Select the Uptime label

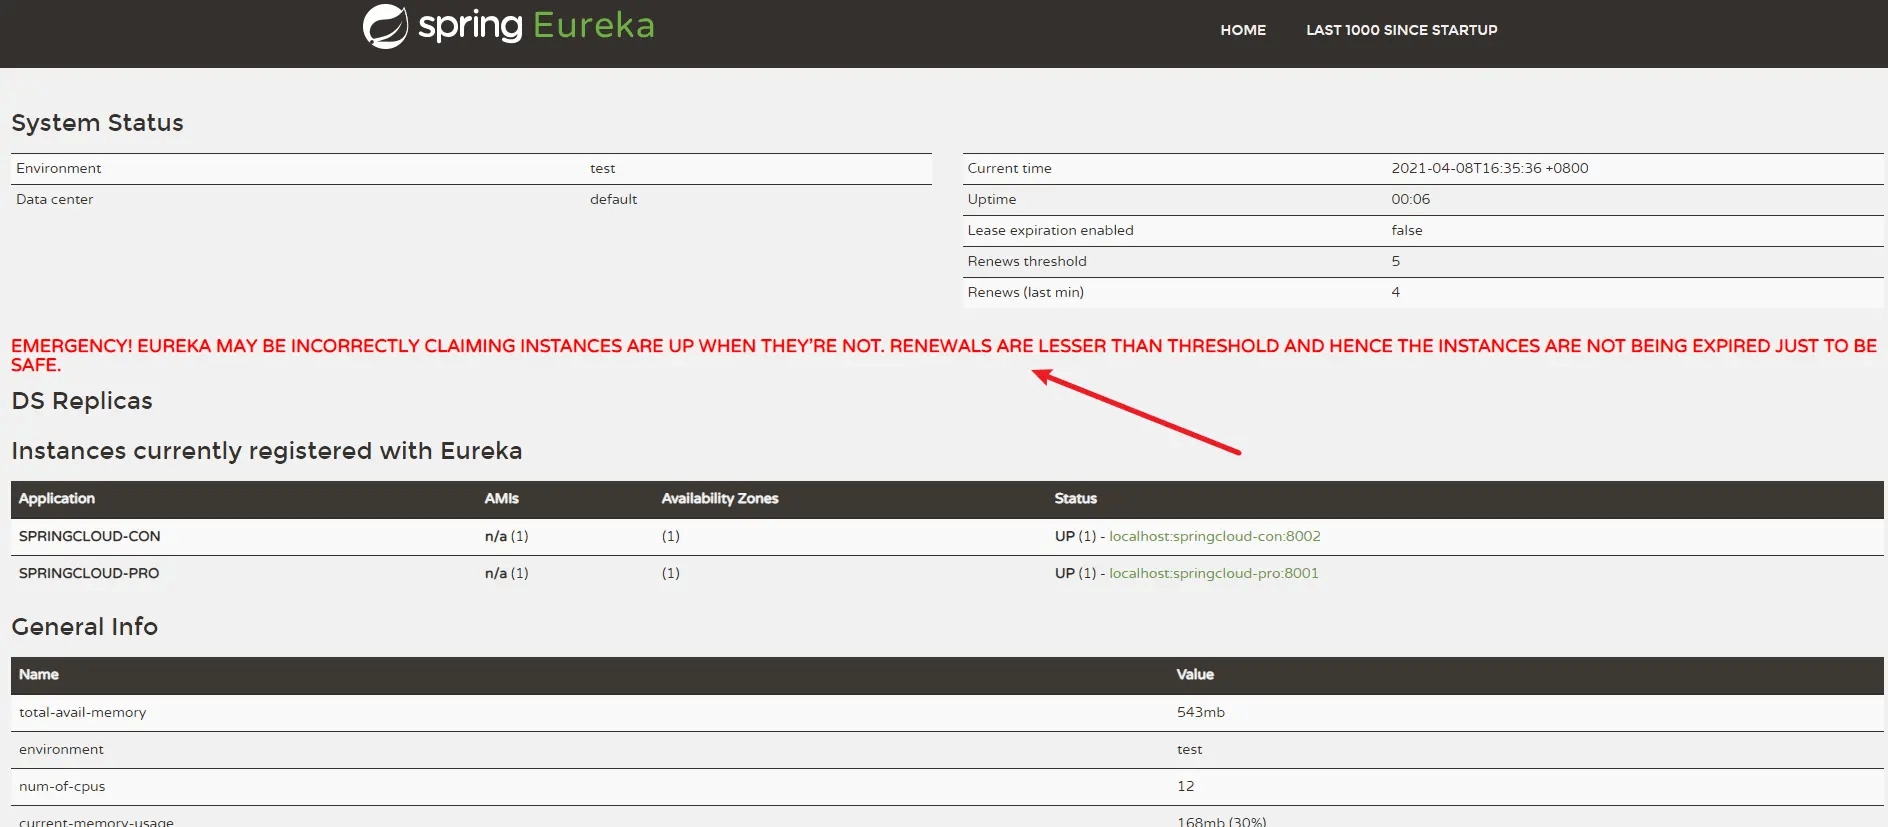pyautogui.click(x=991, y=199)
